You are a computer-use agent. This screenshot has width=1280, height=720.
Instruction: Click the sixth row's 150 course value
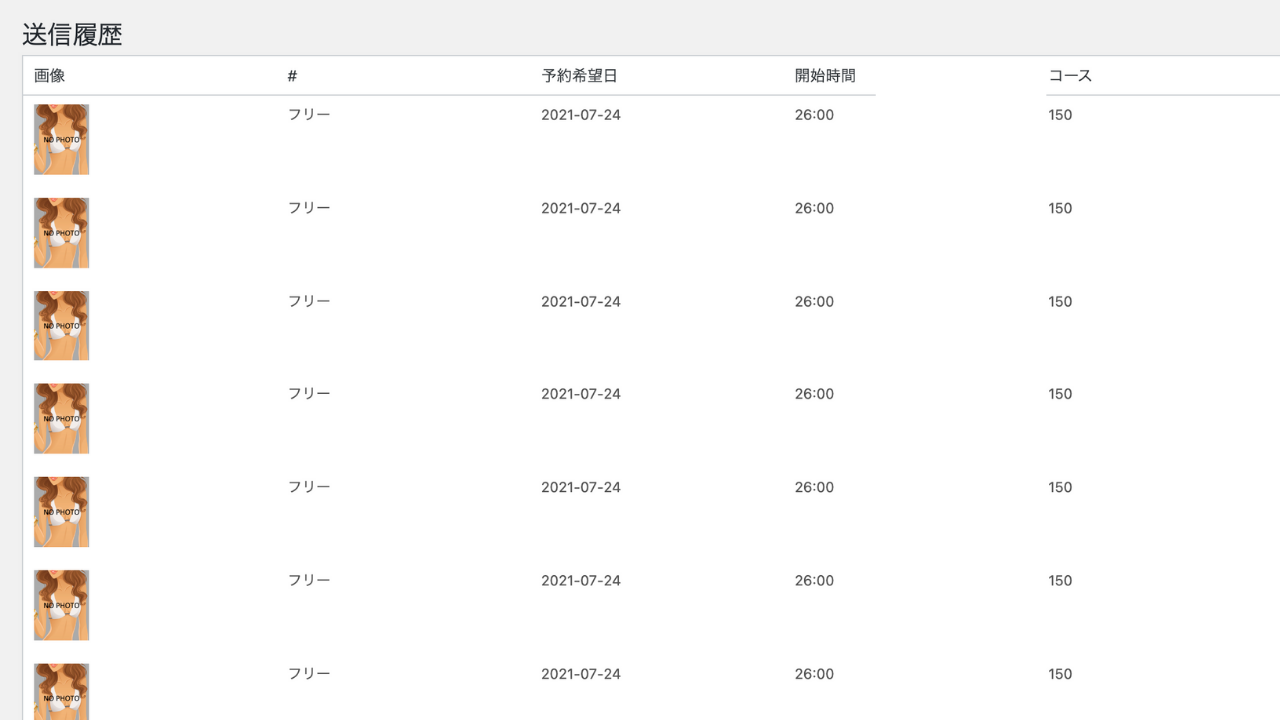pos(1060,580)
